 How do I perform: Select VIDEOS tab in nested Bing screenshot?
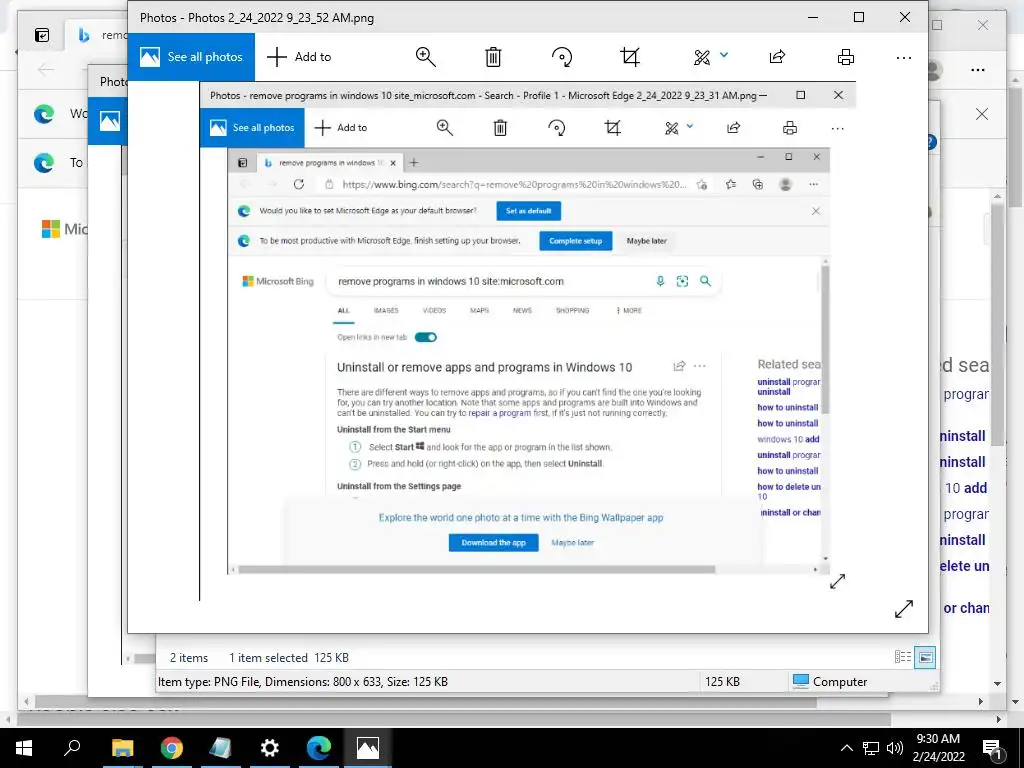[x=434, y=311]
